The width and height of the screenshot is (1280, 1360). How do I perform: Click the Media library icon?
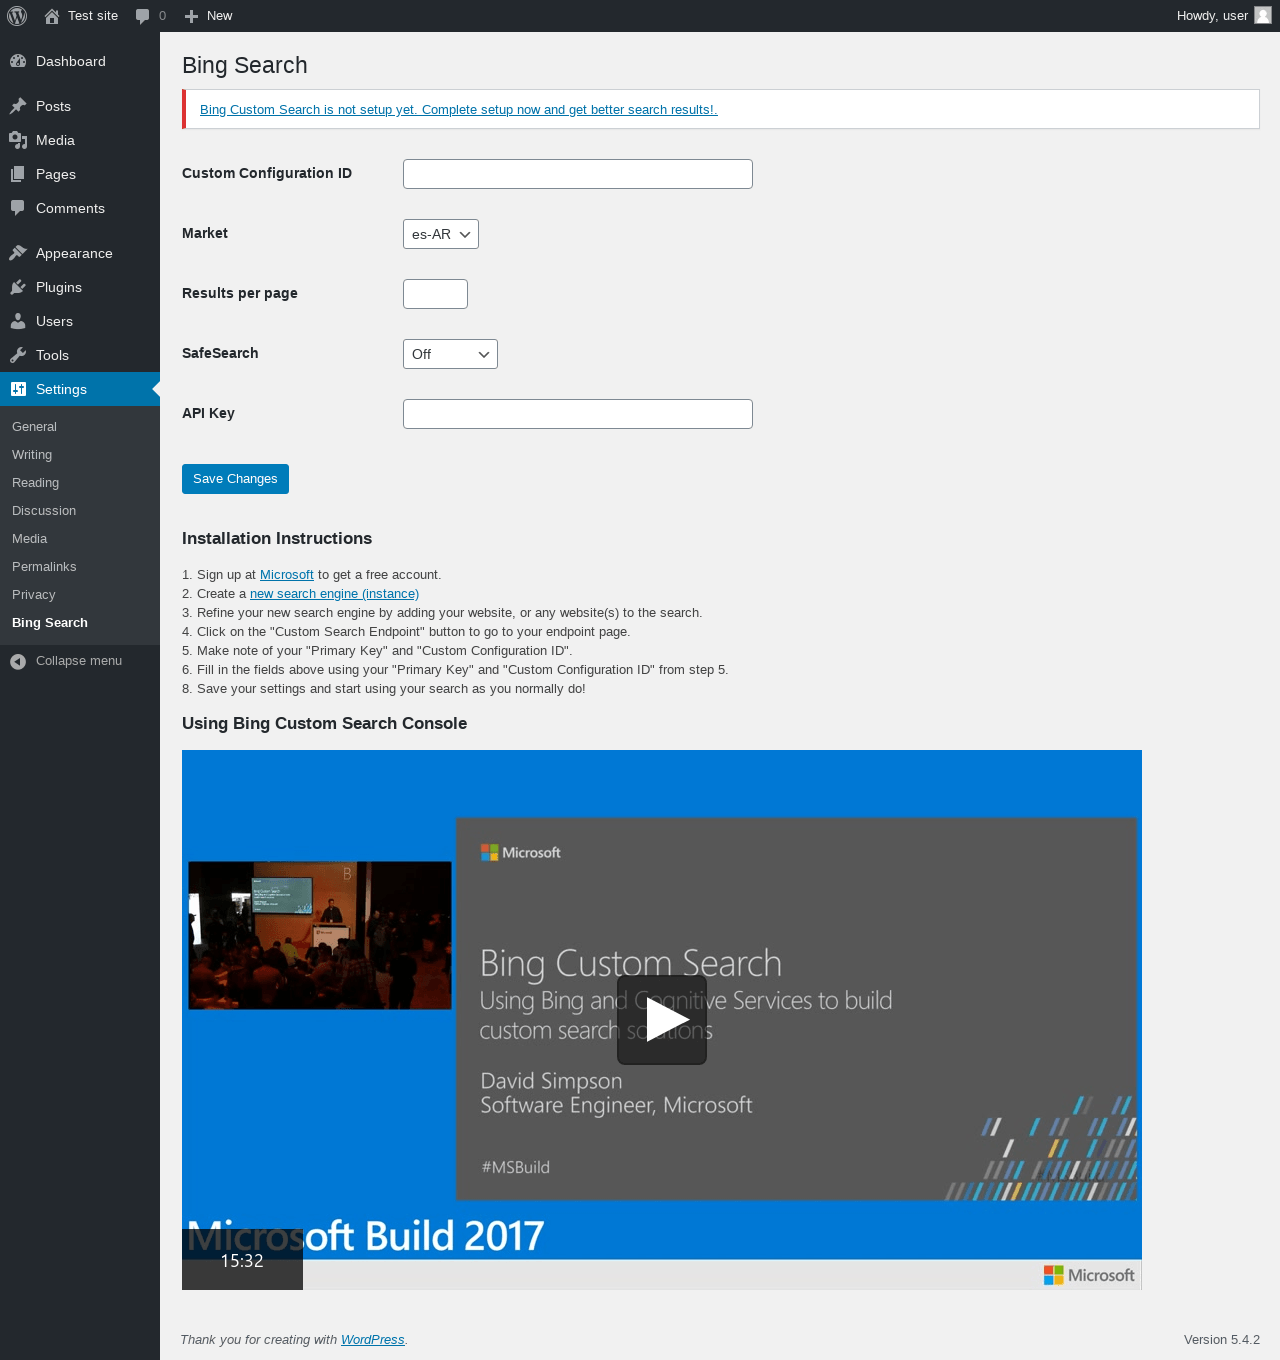(x=18, y=140)
